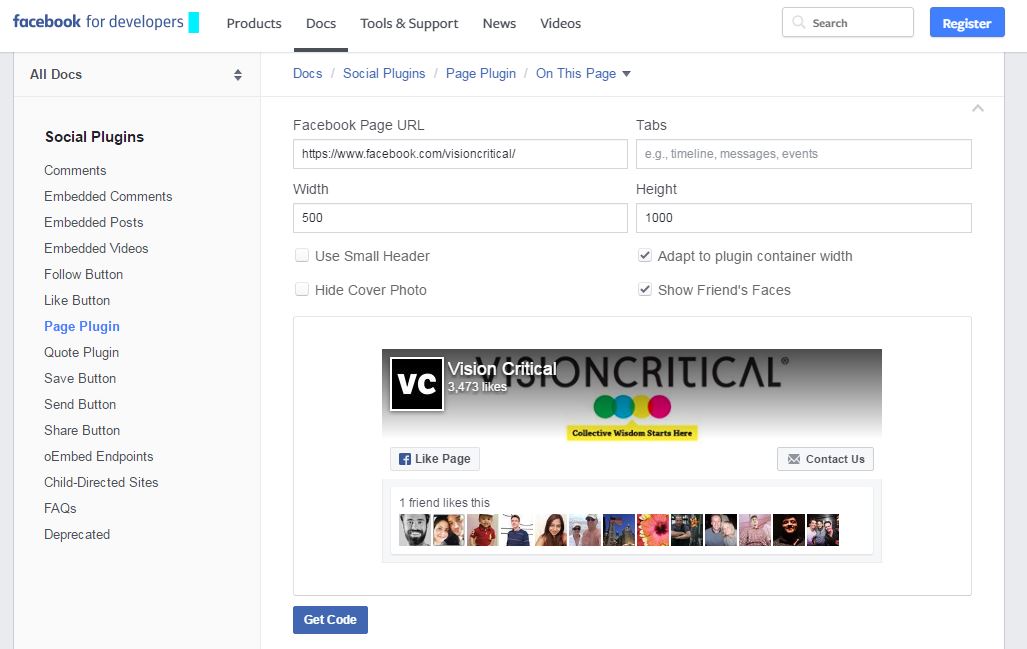Check the Hide Cover Photo box
The image size is (1027, 649).
click(x=302, y=289)
